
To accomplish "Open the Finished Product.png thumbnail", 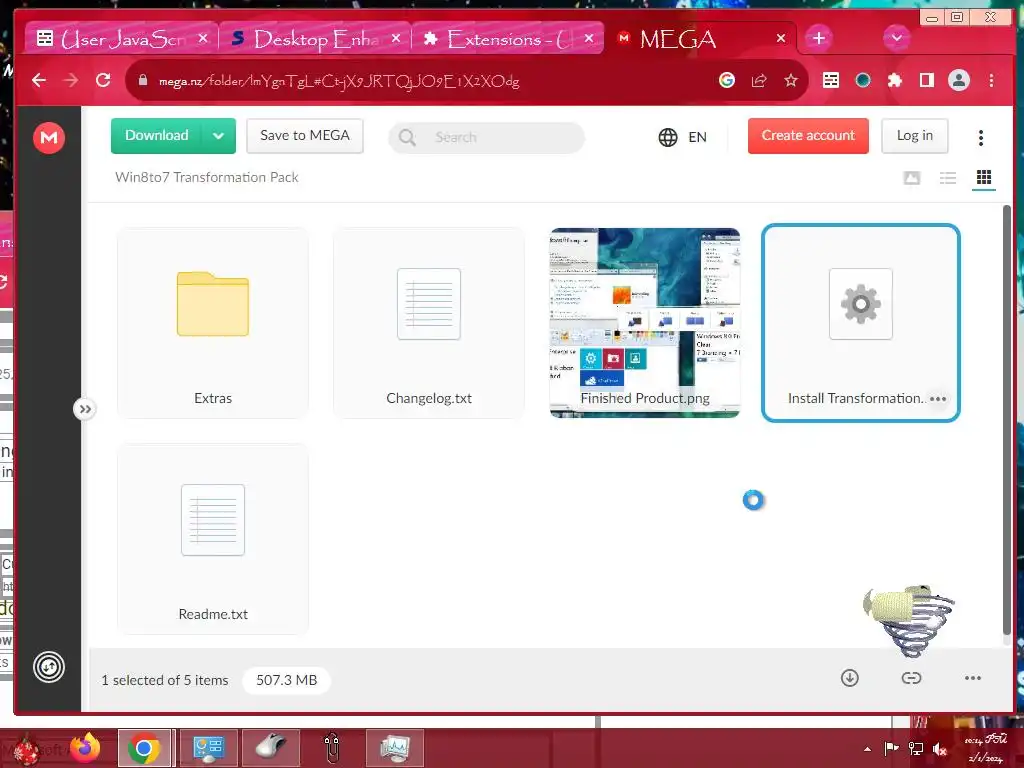I will 645,323.
